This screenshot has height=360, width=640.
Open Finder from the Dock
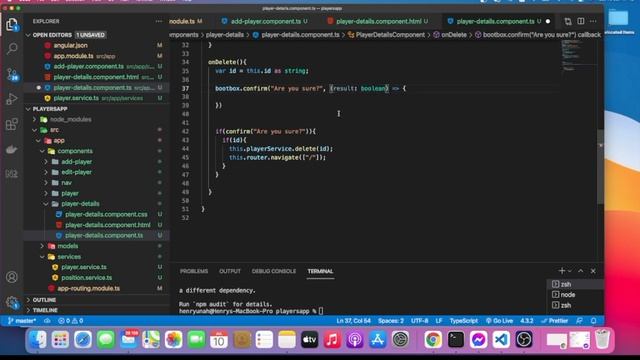coord(38,340)
